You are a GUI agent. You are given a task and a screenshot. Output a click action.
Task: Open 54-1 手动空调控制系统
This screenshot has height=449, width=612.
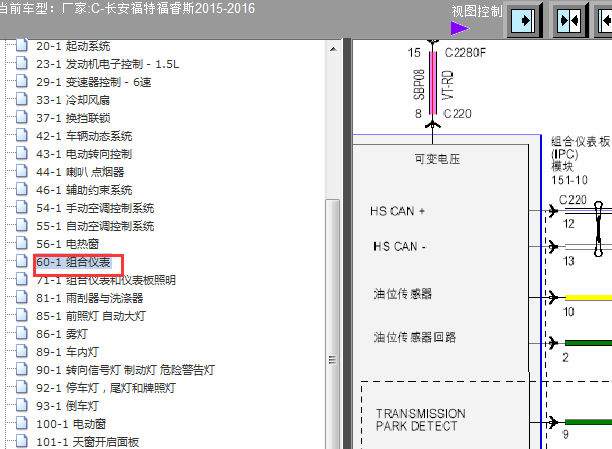[x=95, y=208]
